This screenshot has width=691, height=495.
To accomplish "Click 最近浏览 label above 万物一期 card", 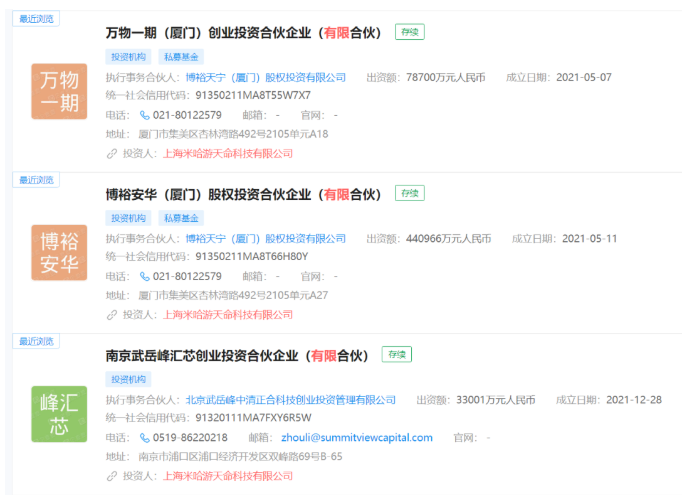I will [x=36, y=19].
